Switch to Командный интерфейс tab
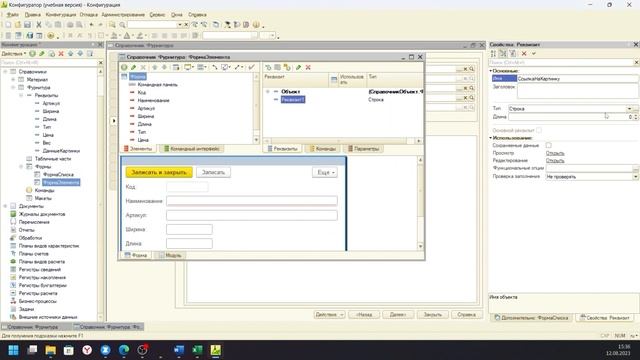 (x=191, y=149)
